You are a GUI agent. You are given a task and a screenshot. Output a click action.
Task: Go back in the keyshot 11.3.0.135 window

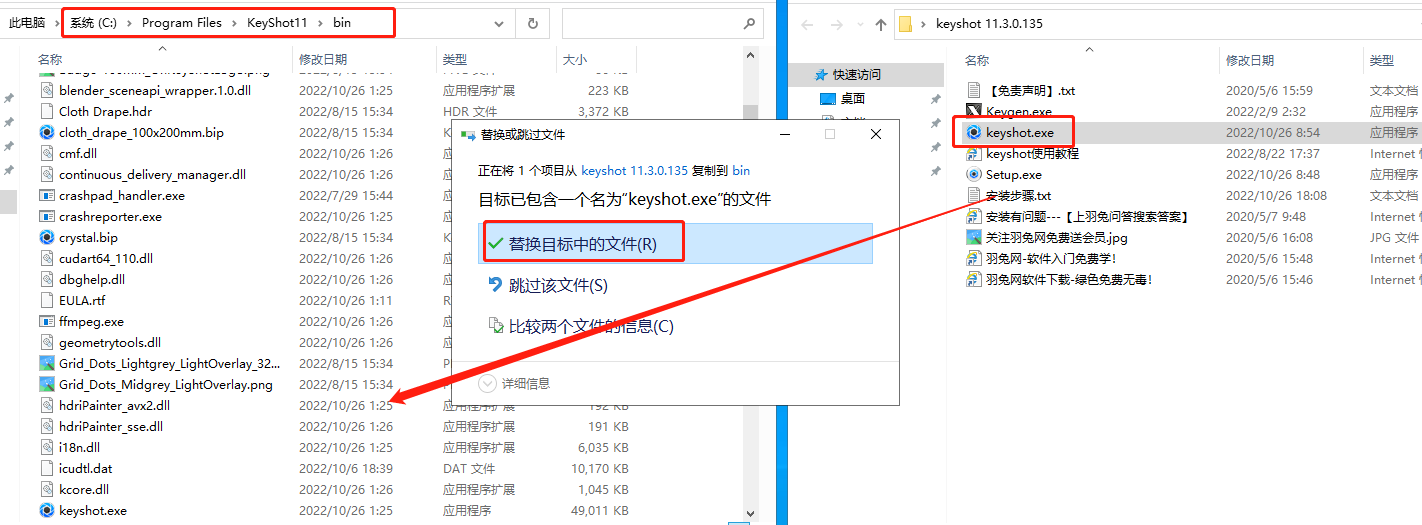(x=808, y=24)
